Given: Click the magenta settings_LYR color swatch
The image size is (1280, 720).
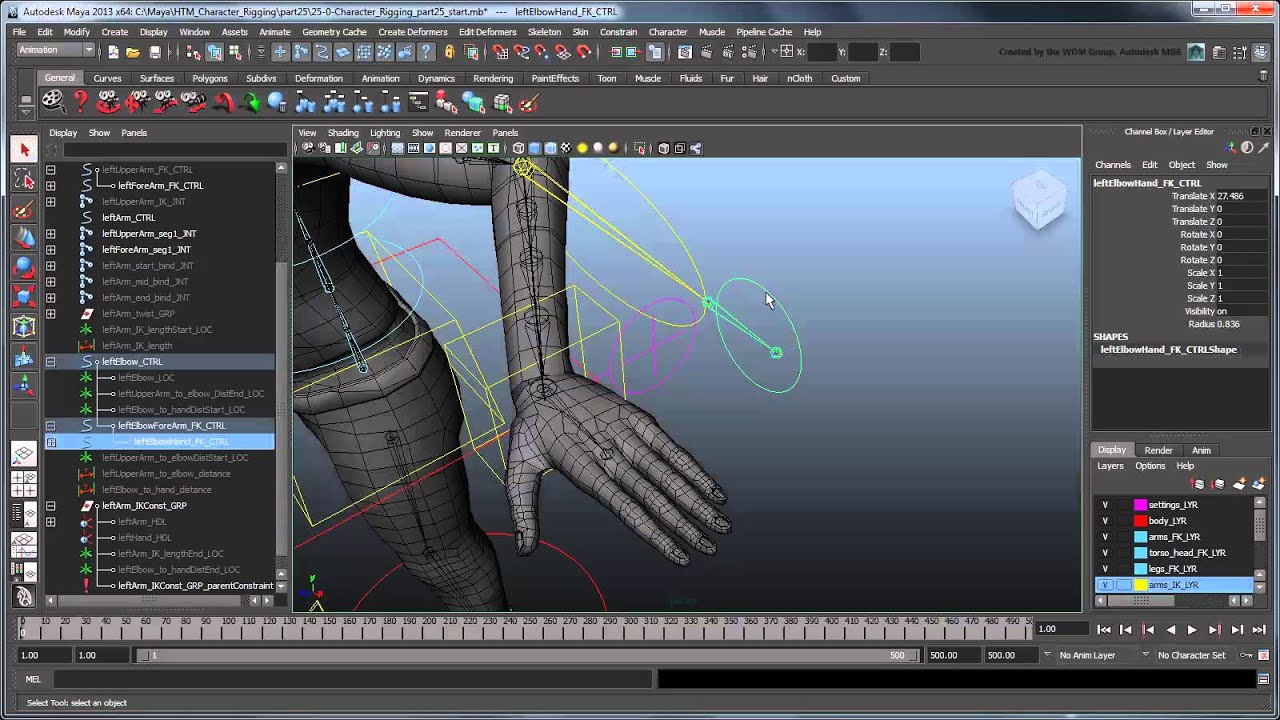Looking at the screenshot, I should click(1140, 505).
